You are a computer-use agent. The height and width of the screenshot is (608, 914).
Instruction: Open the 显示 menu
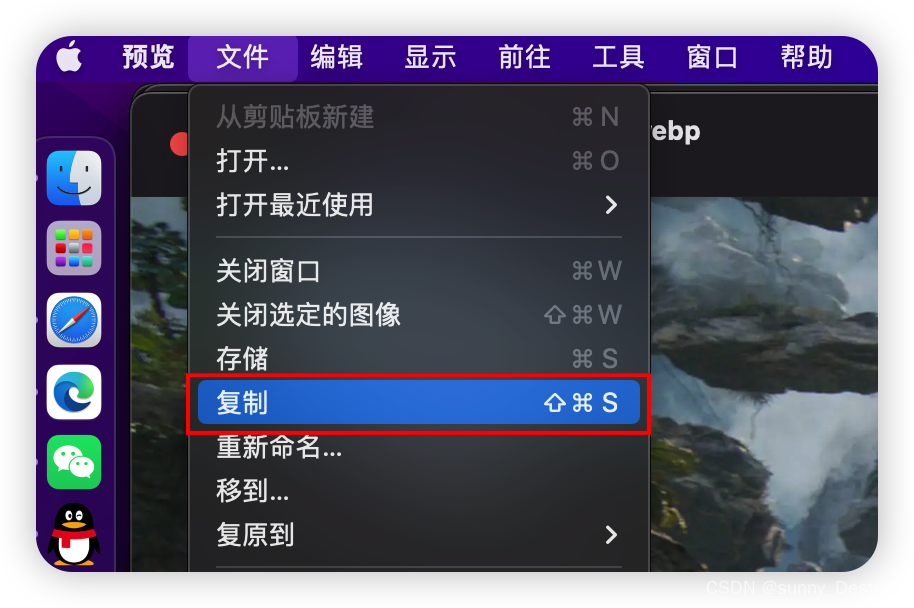[430, 57]
